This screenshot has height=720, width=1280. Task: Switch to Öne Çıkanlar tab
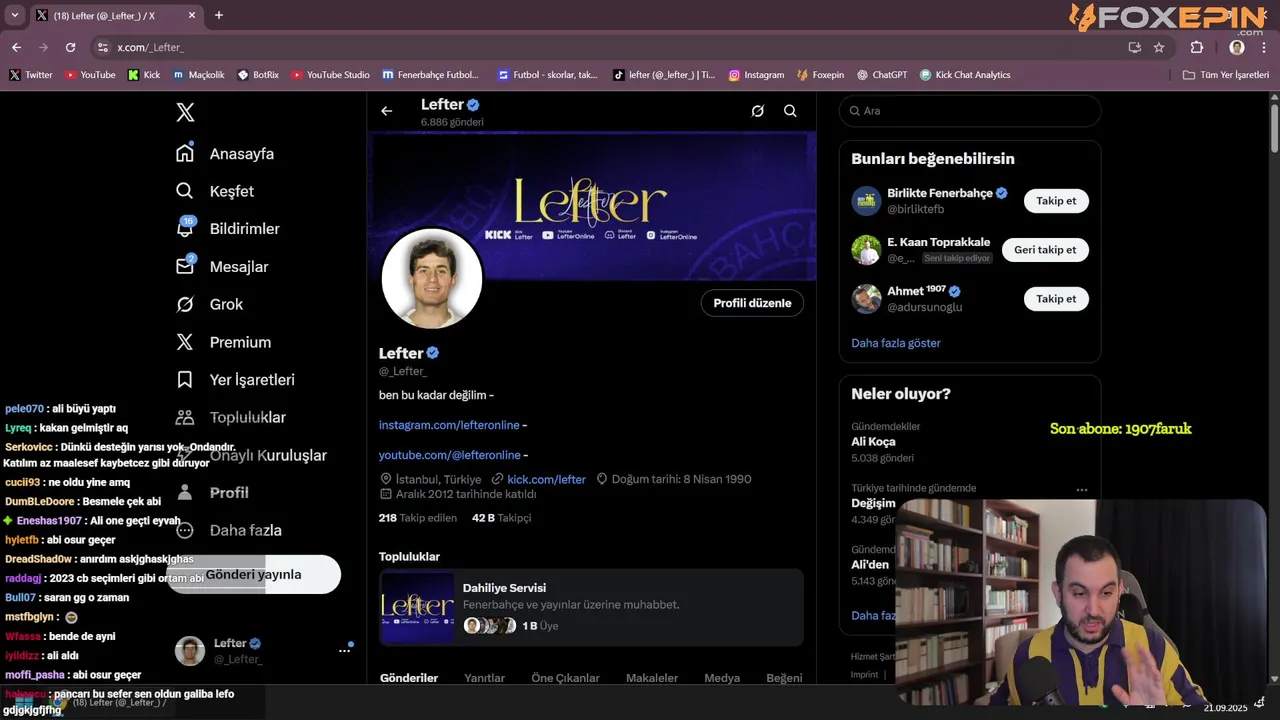pos(565,678)
